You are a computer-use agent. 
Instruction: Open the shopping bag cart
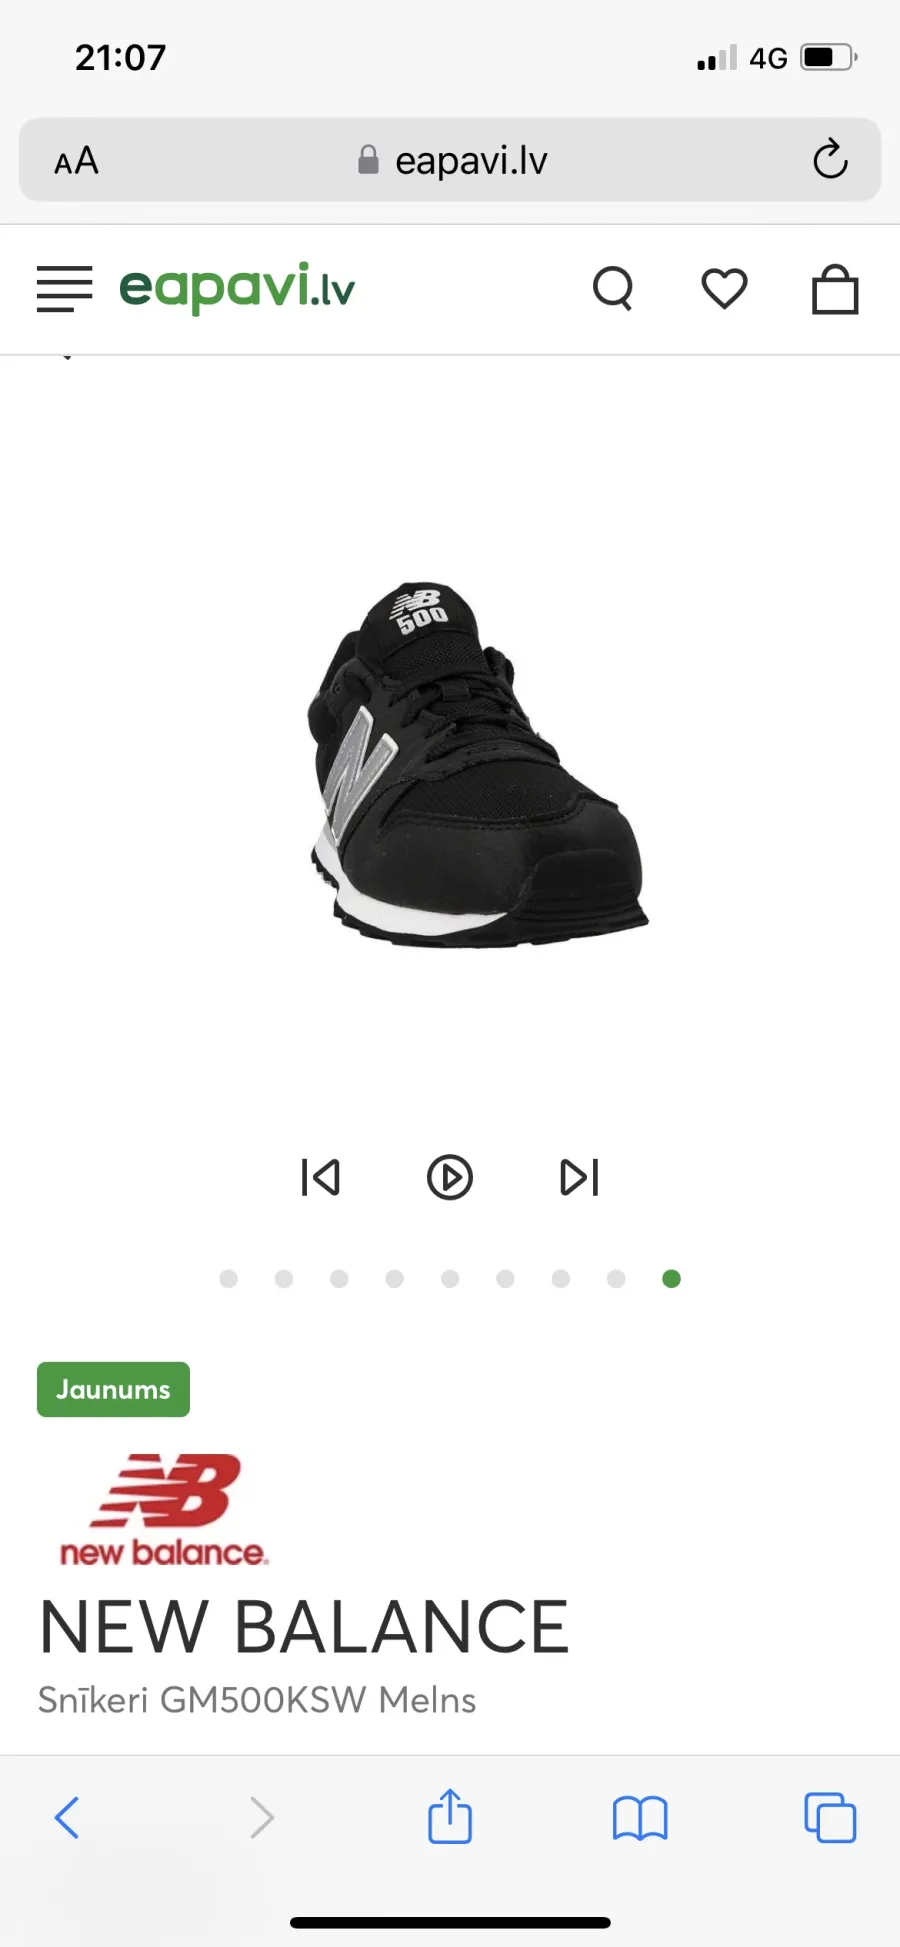835,289
